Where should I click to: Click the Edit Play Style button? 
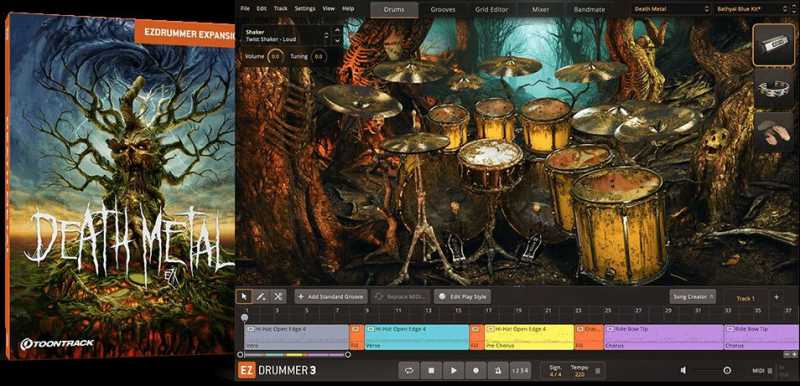(462, 296)
